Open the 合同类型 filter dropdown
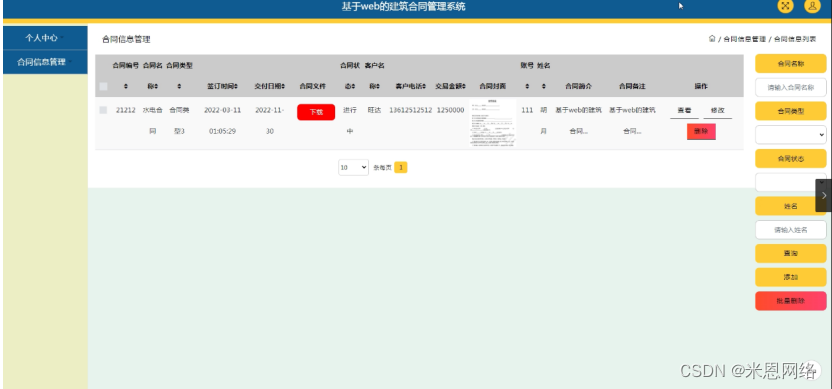The width and height of the screenshot is (832, 389). pyautogui.click(x=791, y=135)
